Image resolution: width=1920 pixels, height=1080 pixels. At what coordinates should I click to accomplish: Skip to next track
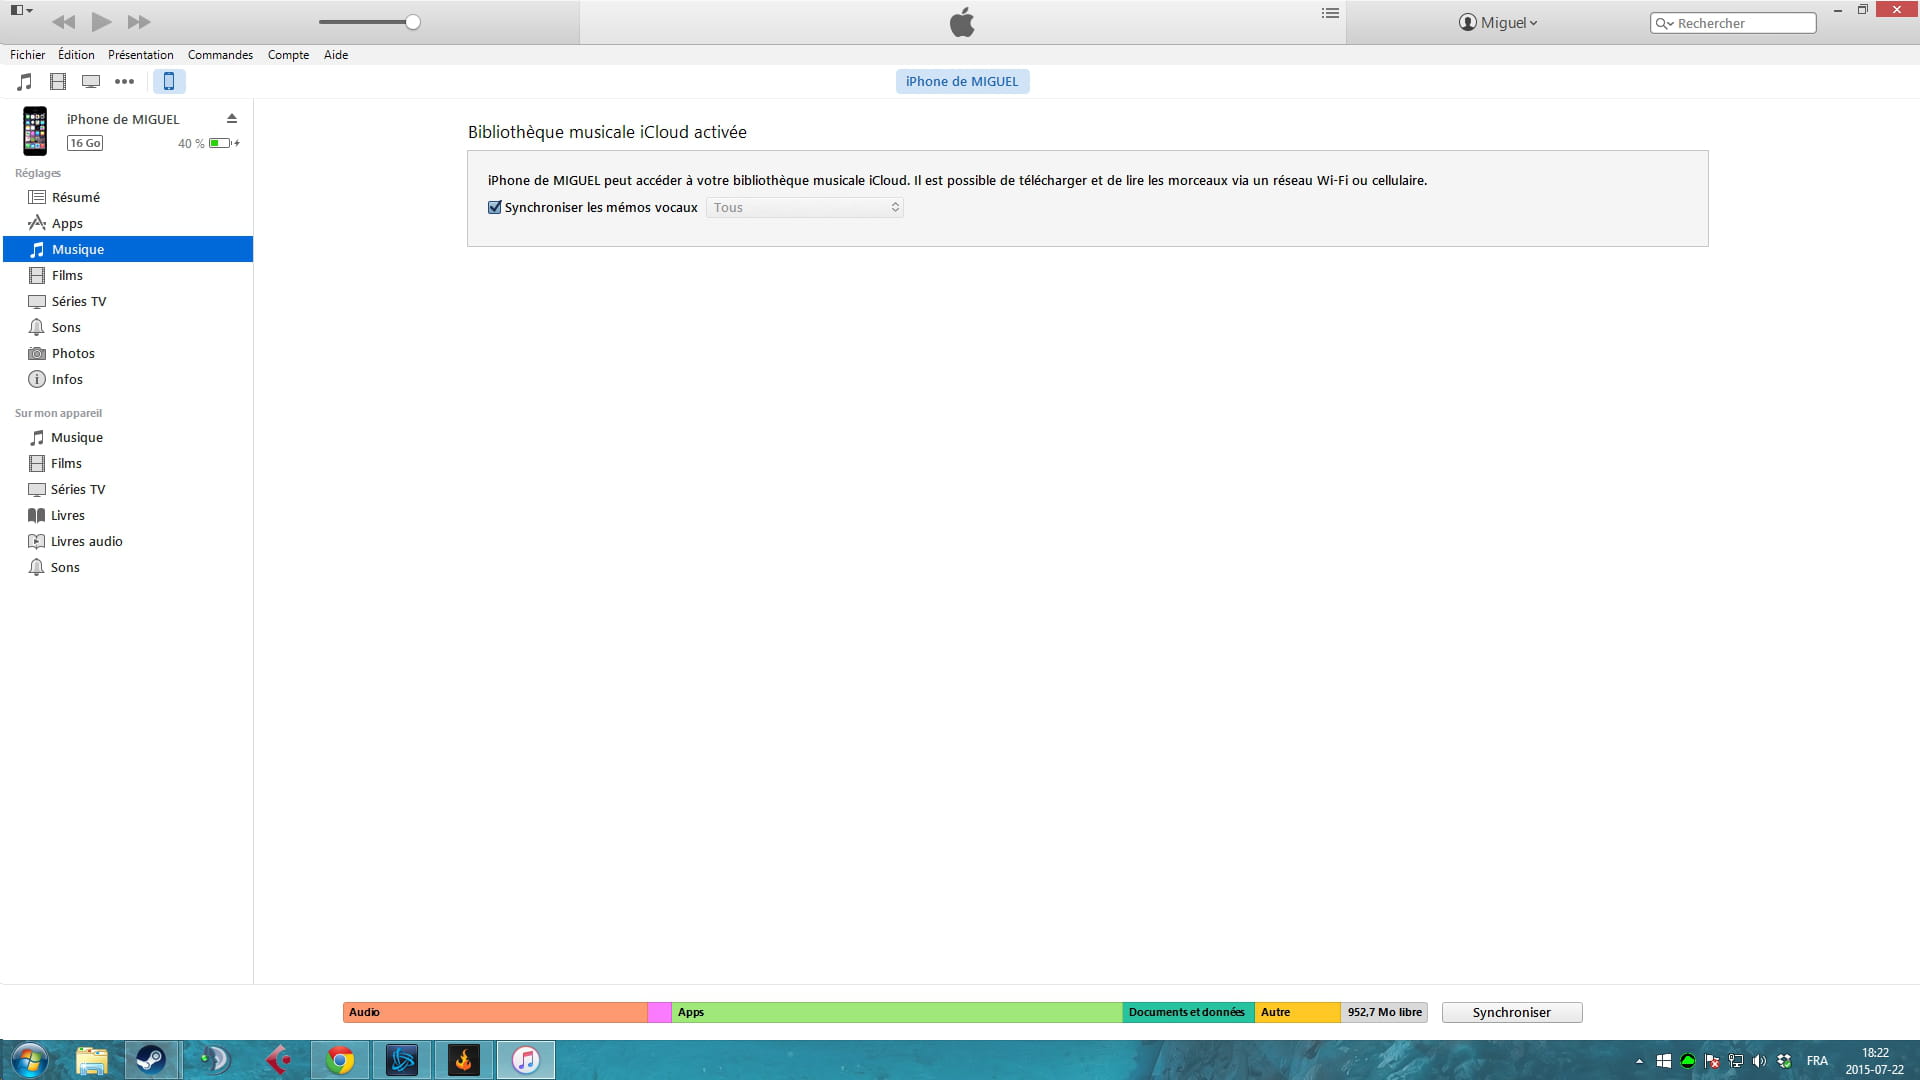139,21
